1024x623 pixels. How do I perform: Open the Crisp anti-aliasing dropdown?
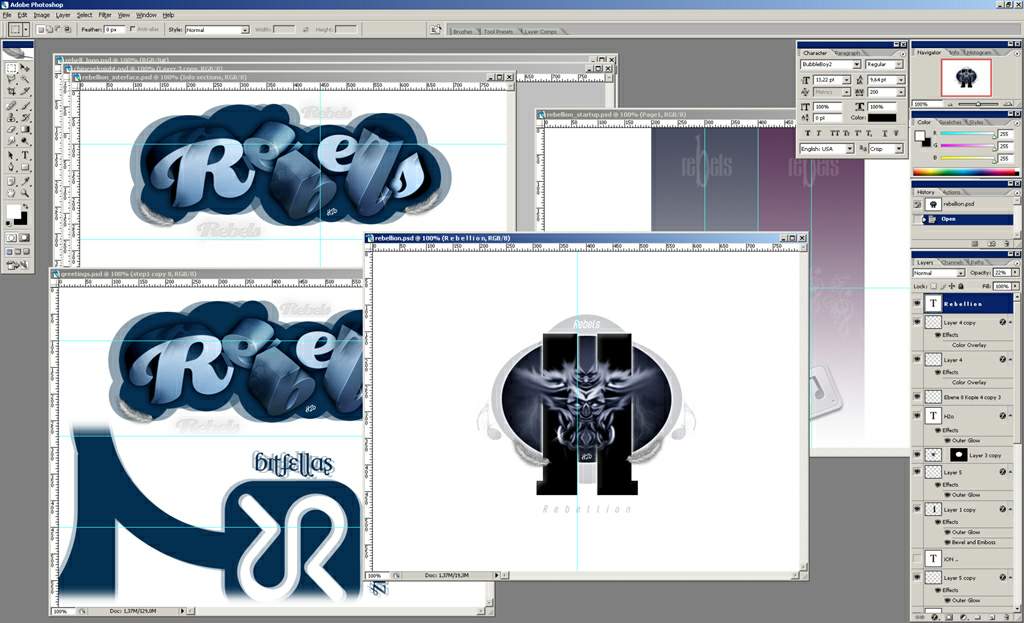899,149
